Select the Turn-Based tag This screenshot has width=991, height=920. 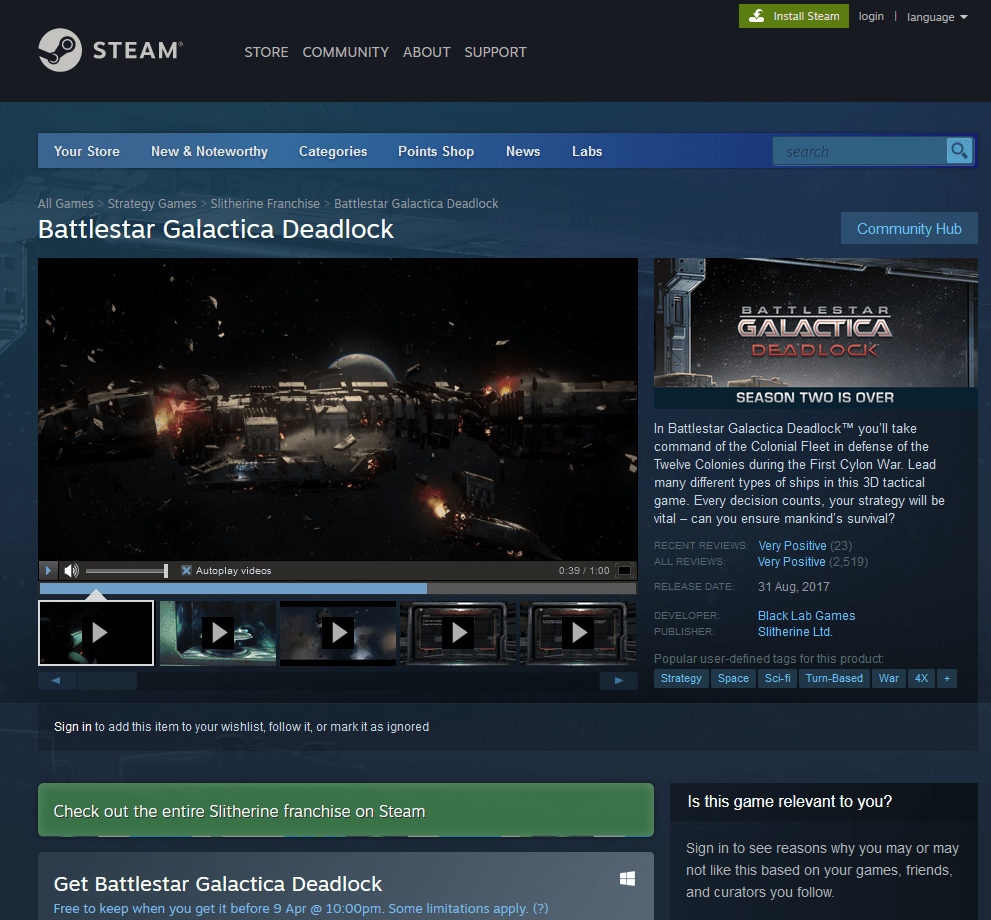[834, 678]
